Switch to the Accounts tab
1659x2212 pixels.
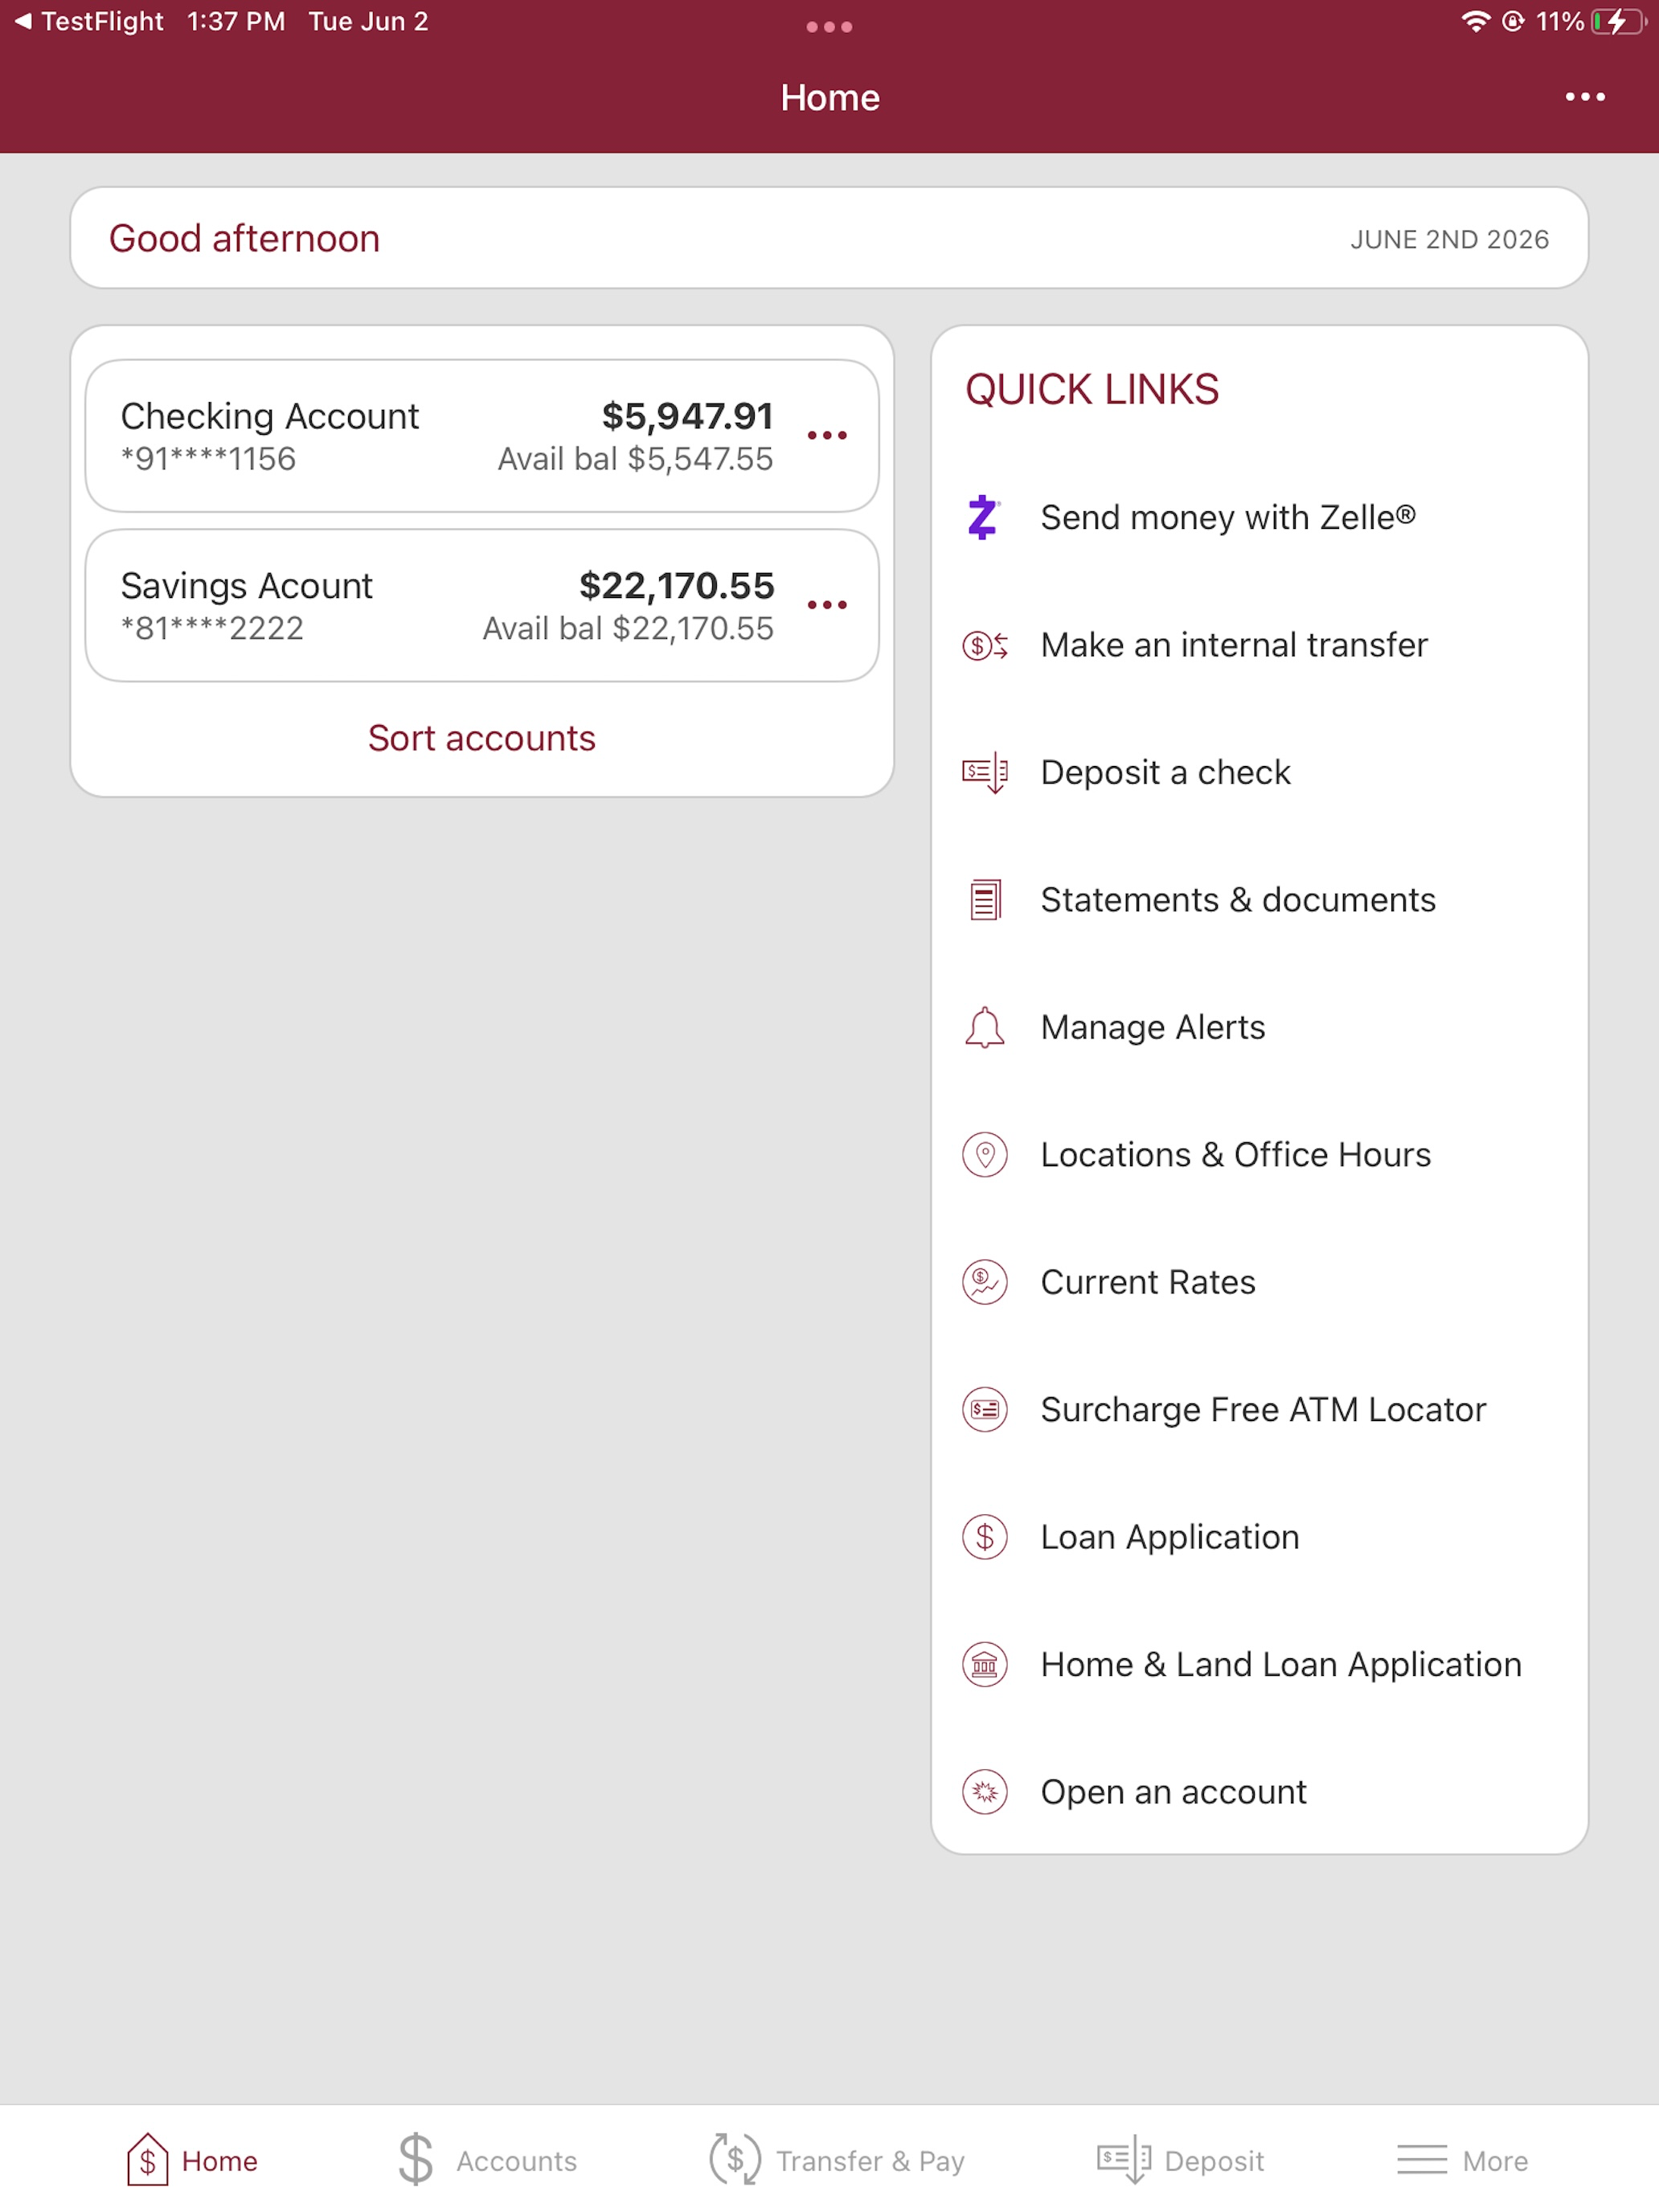pyautogui.click(x=487, y=2160)
